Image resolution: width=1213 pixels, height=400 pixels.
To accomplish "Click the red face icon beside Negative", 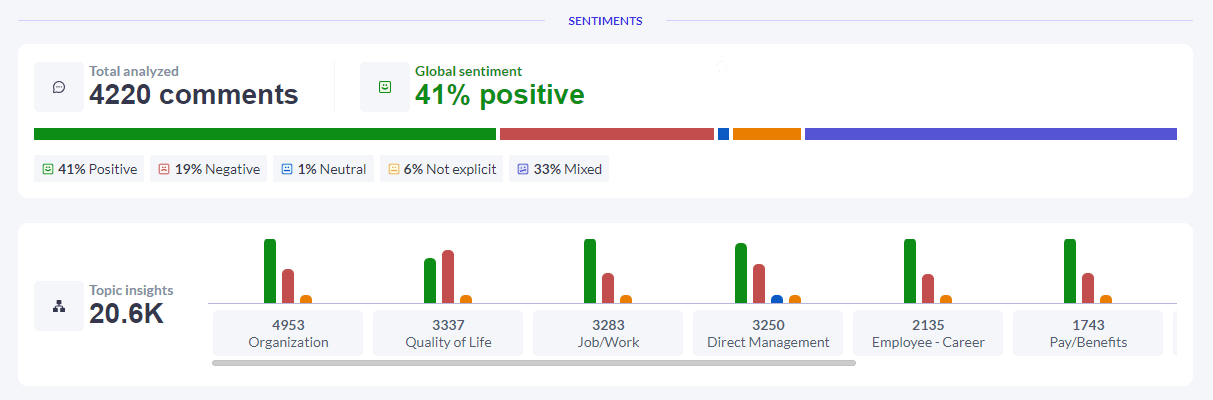I will pyautogui.click(x=164, y=169).
